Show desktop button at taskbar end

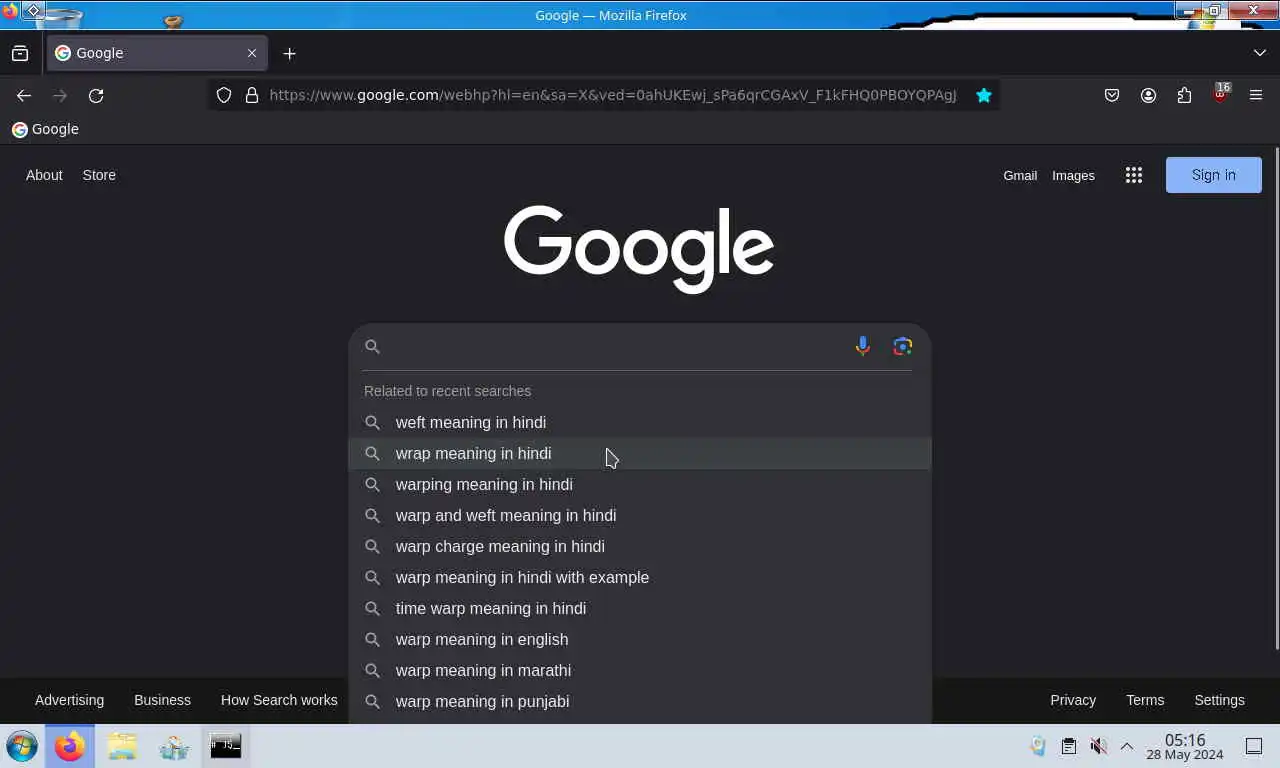click(x=1254, y=746)
